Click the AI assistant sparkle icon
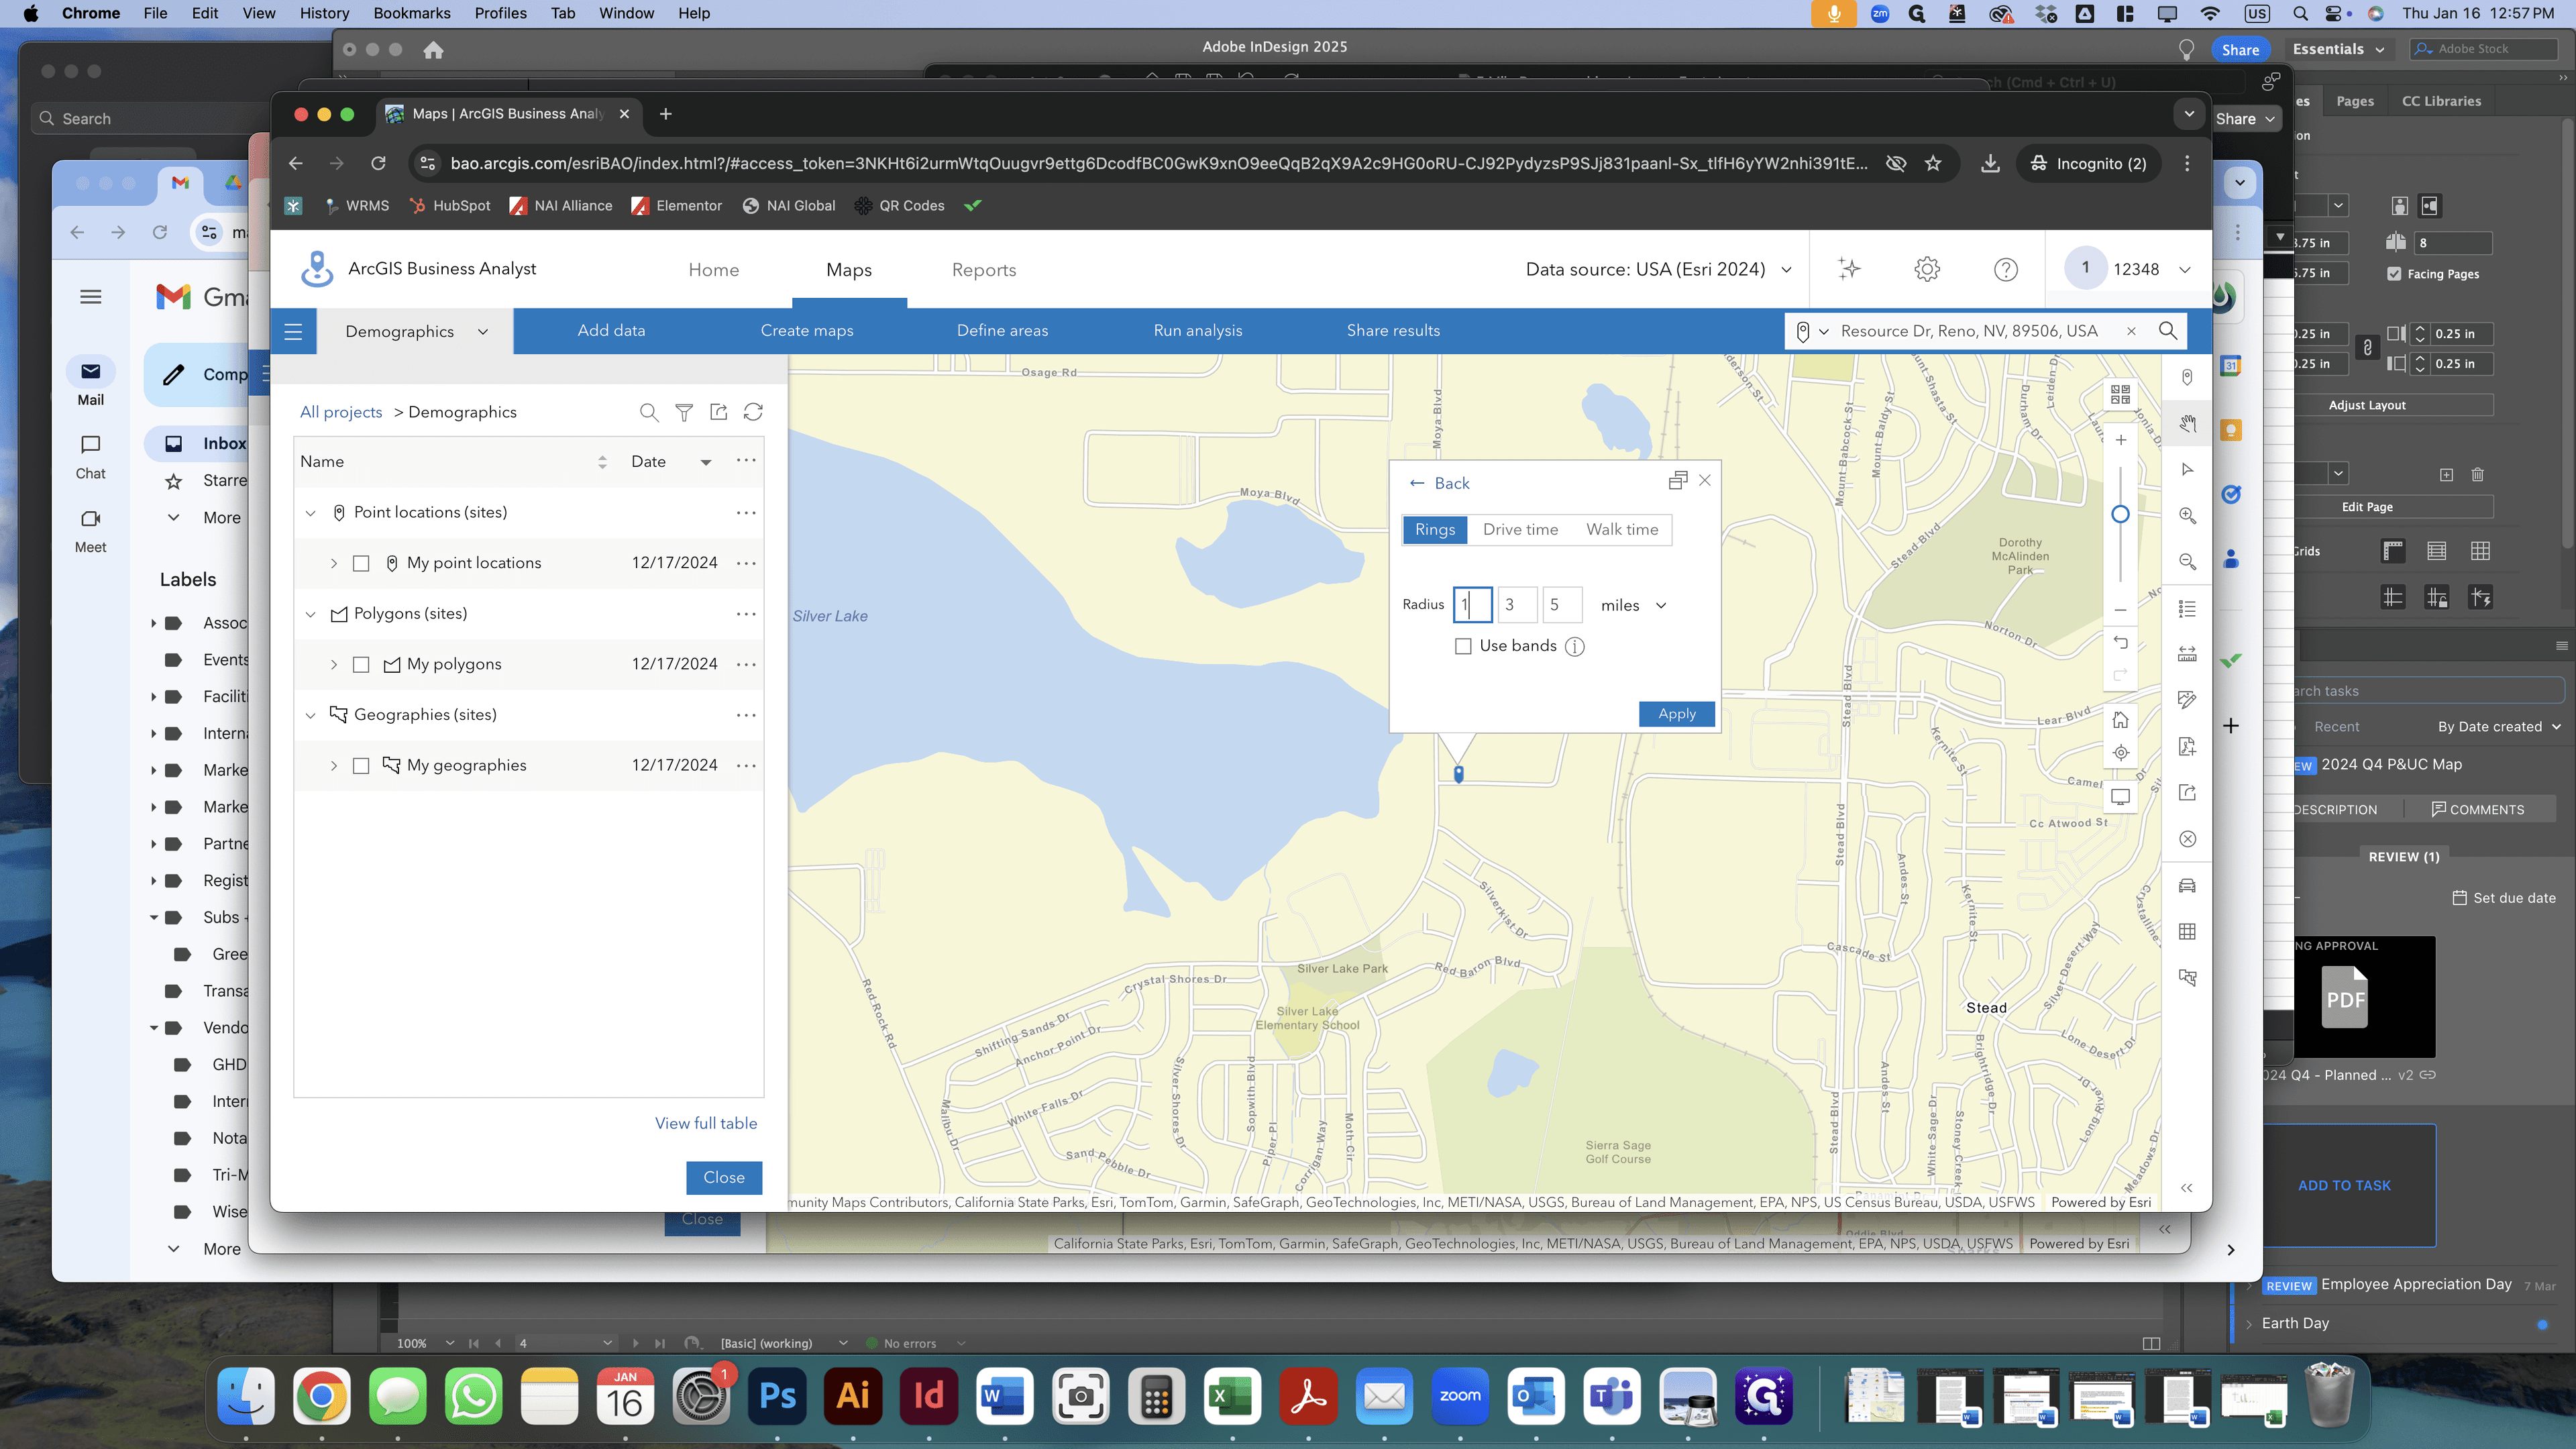Screen dimensions: 2576x1449 (1849, 269)
